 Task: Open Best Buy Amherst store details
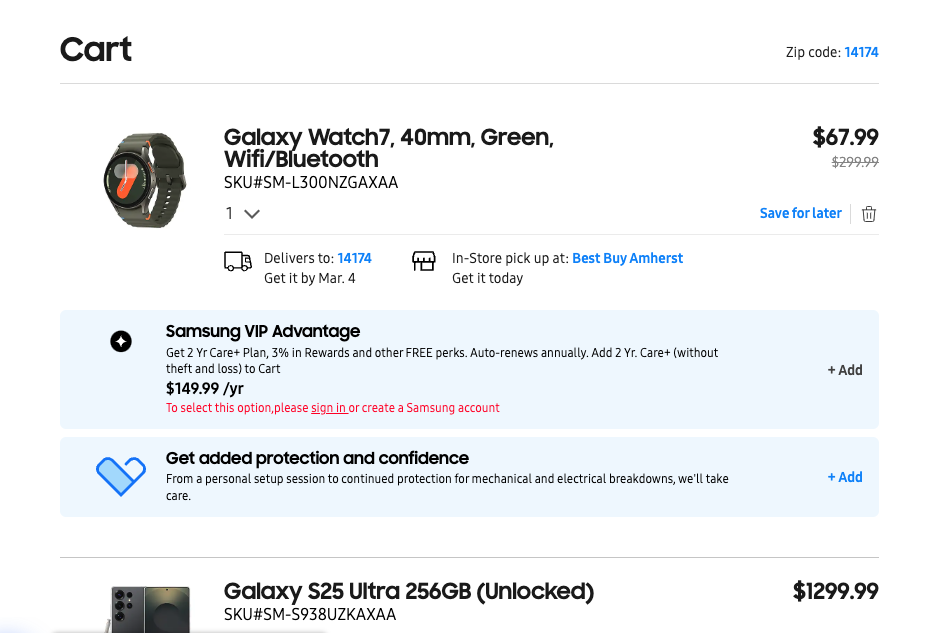click(x=627, y=258)
